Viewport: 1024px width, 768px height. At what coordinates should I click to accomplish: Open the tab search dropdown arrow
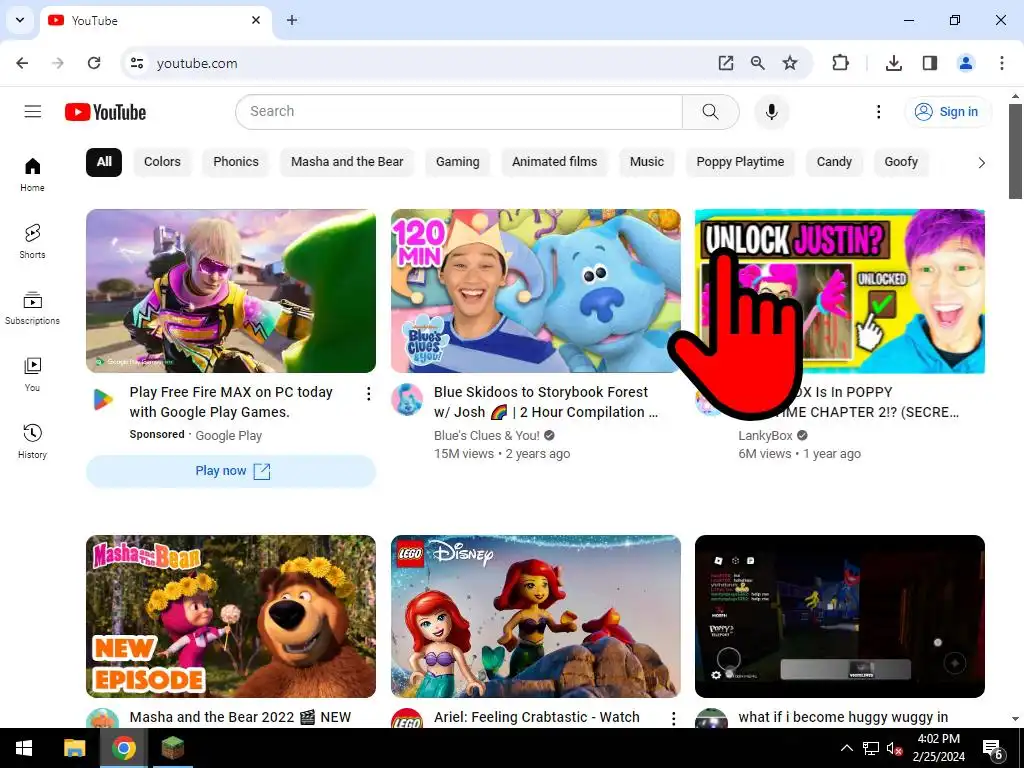20,20
